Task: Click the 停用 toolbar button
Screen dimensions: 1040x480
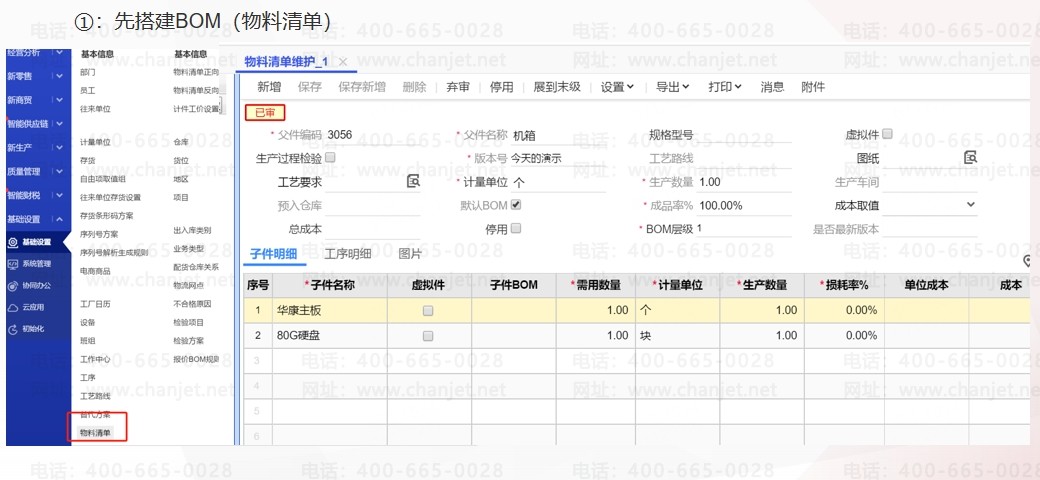Action: [x=501, y=87]
